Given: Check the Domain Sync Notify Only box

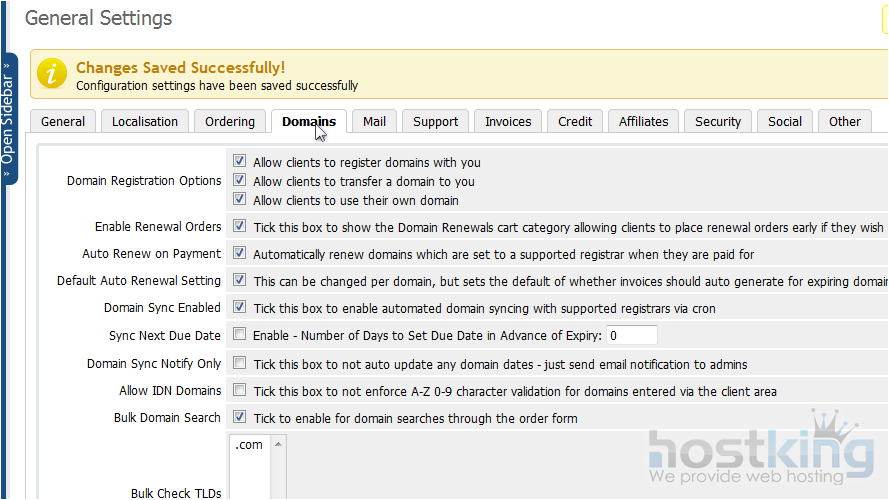Looking at the screenshot, I should (240, 364).
